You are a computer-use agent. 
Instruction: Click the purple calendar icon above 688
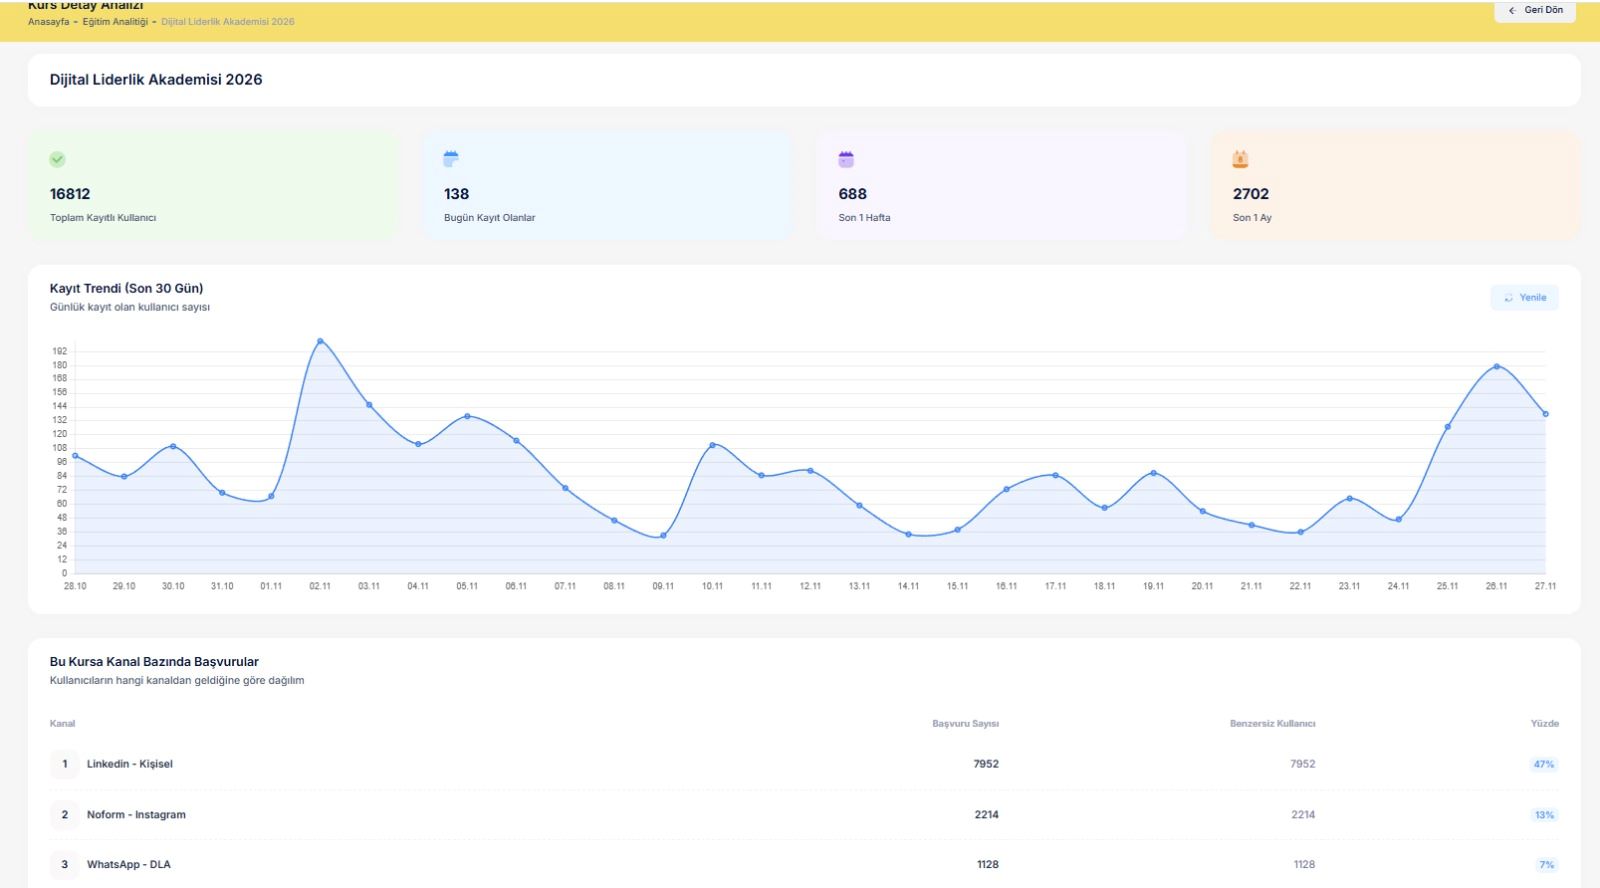point(846,159)
